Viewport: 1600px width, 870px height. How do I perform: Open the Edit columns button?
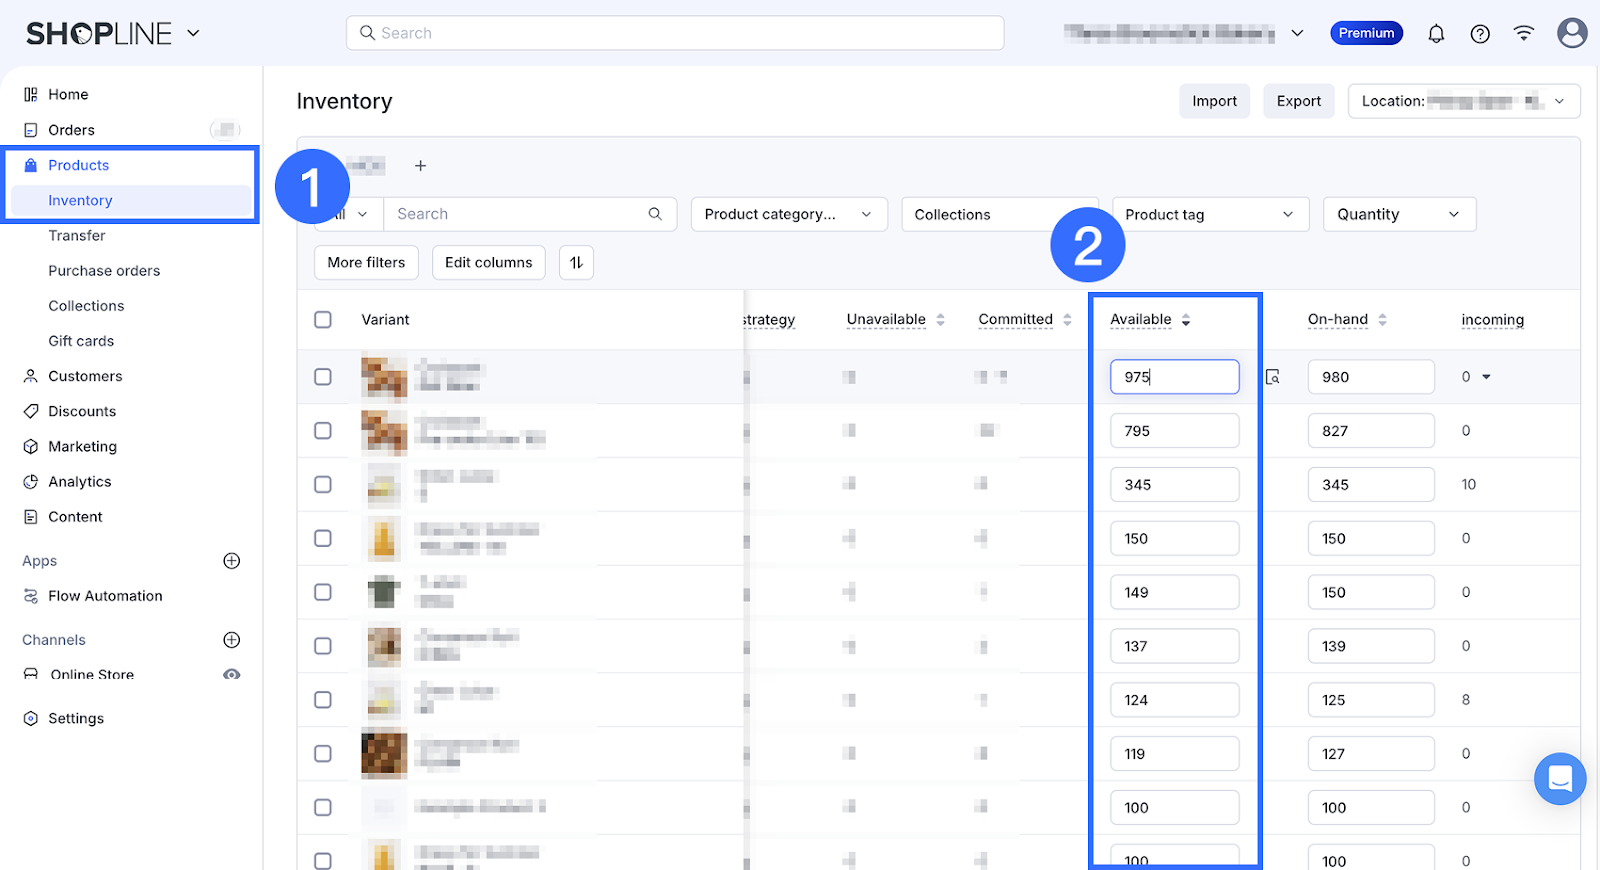(488, 263)
